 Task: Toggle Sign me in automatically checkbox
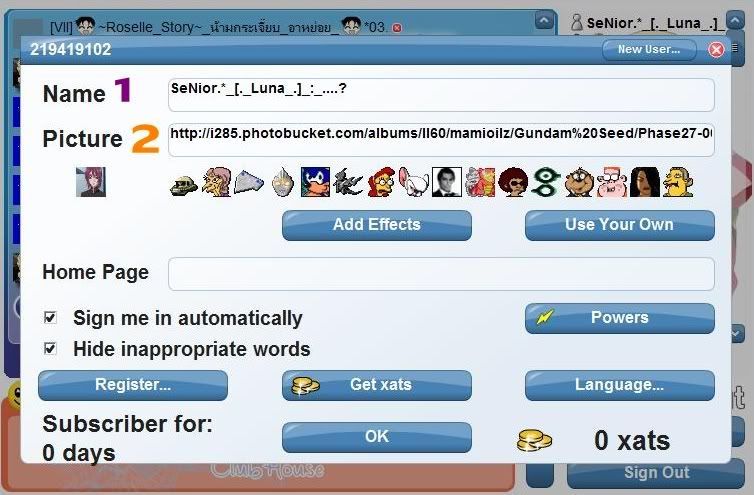coord(50,317)
